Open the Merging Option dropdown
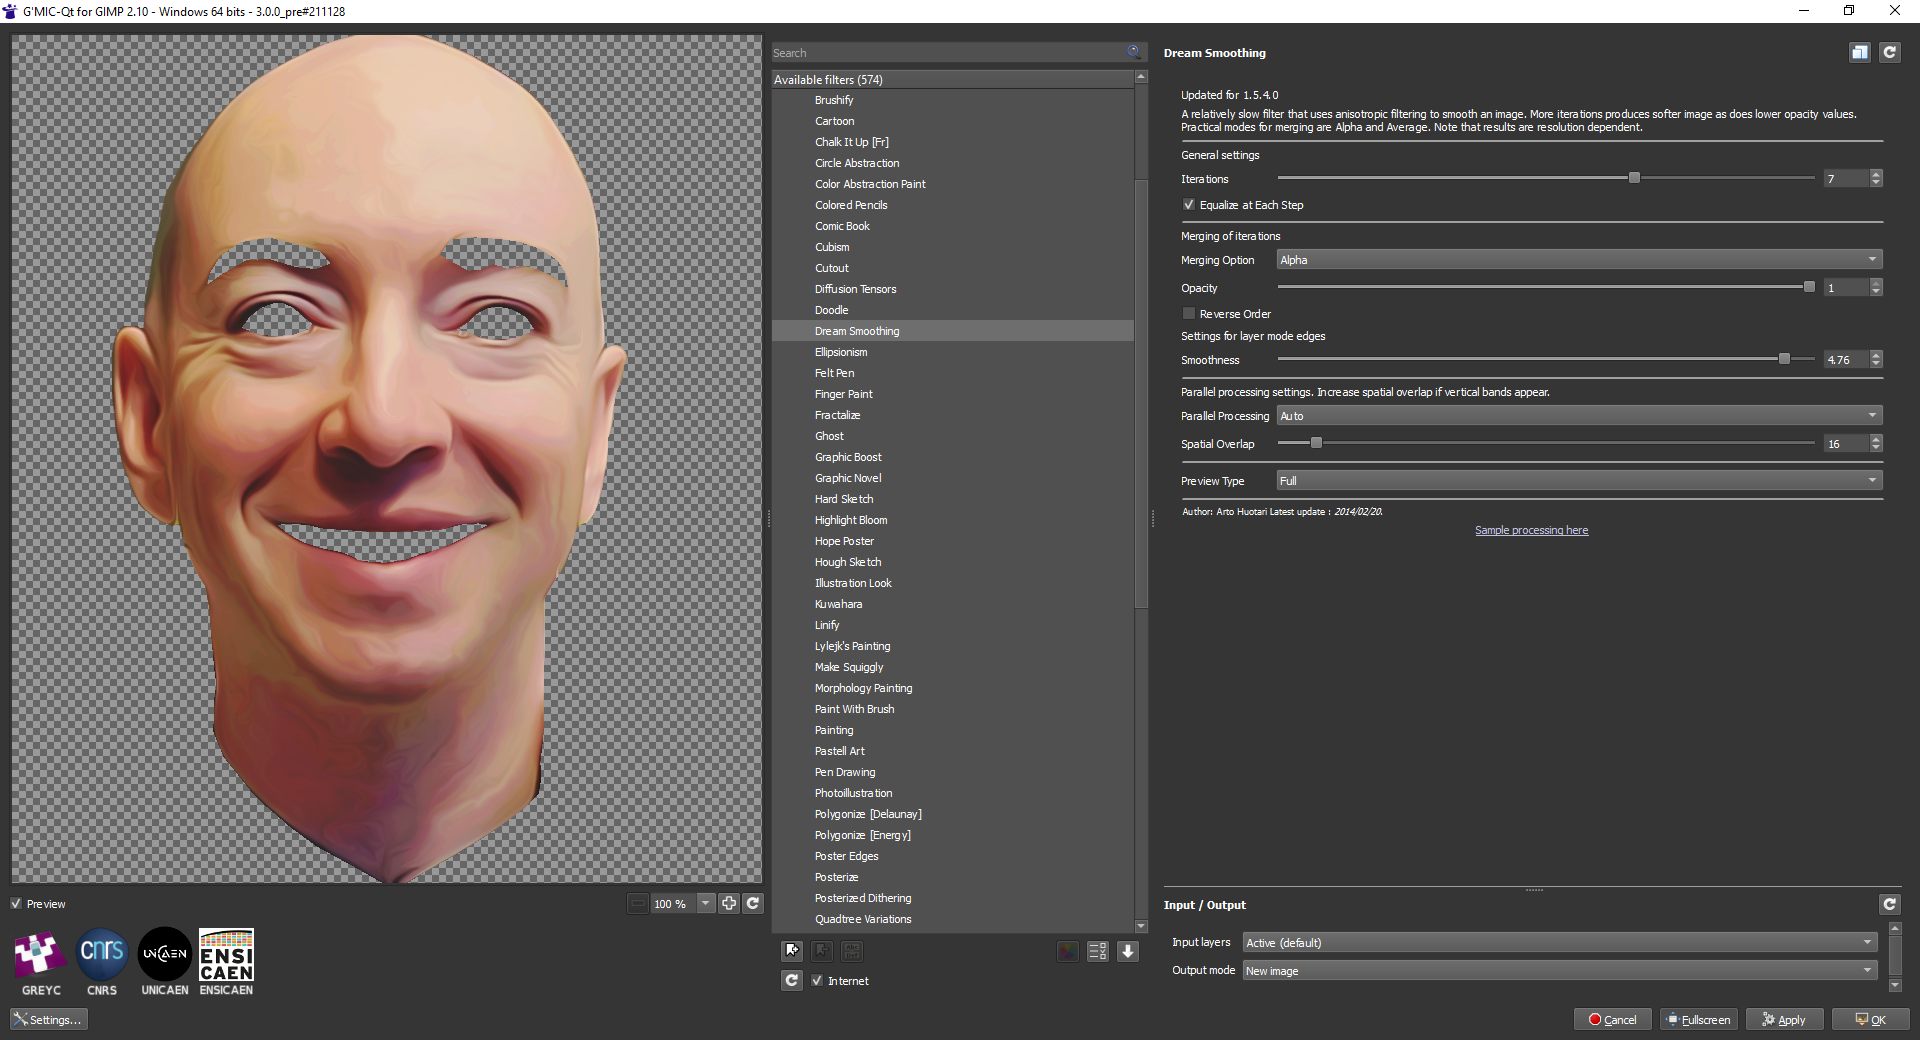Screen dimensions: 1920x1040 pyautogui.click(x=1578, y=260)
